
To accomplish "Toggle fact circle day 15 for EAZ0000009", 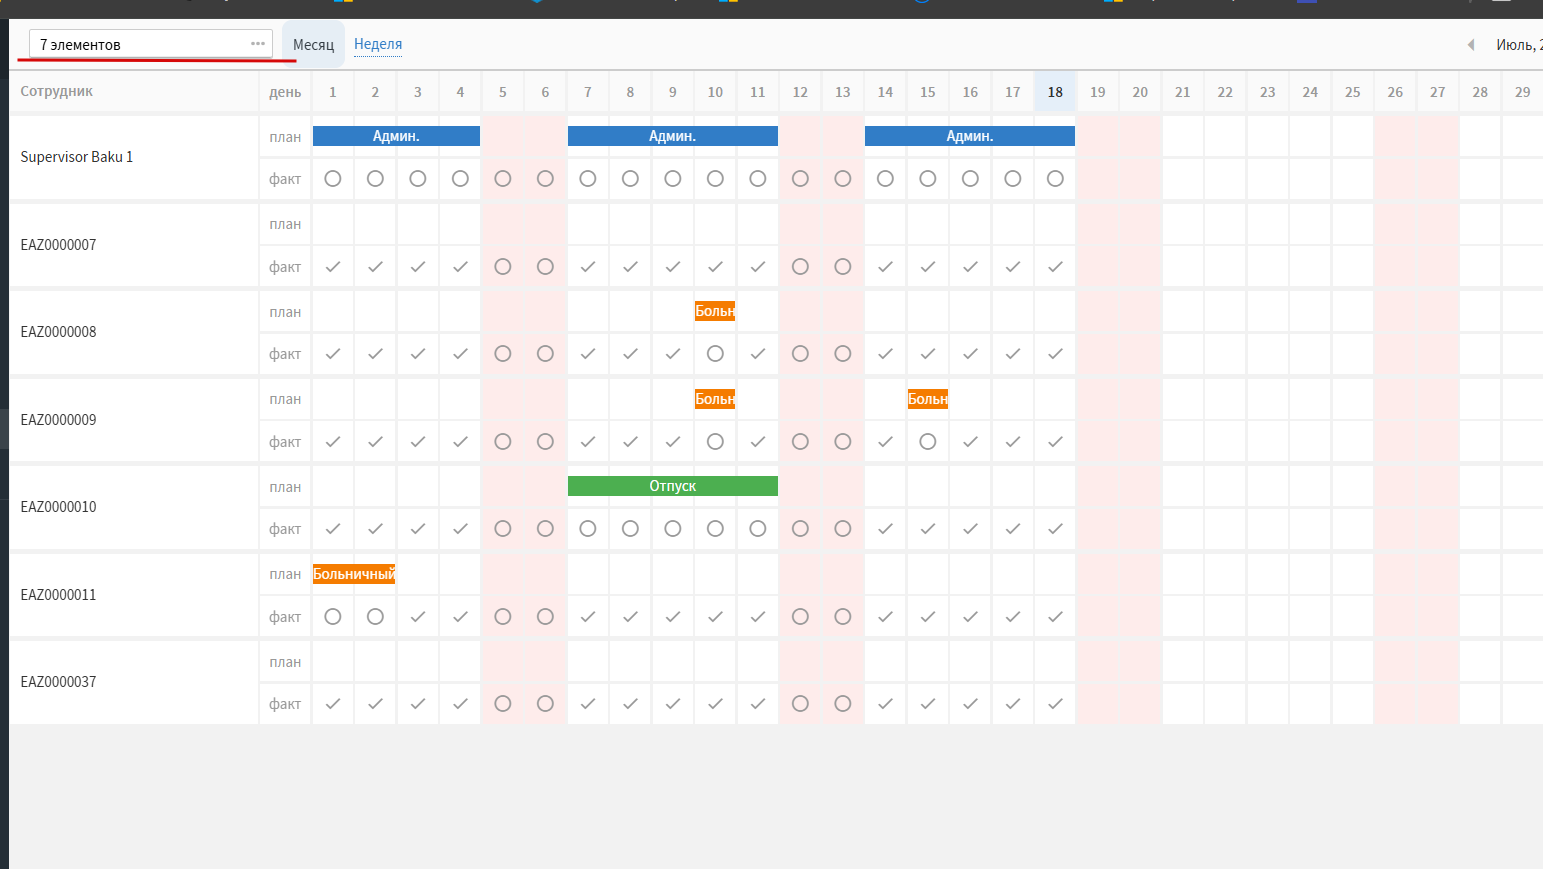I will pos(928,442).
